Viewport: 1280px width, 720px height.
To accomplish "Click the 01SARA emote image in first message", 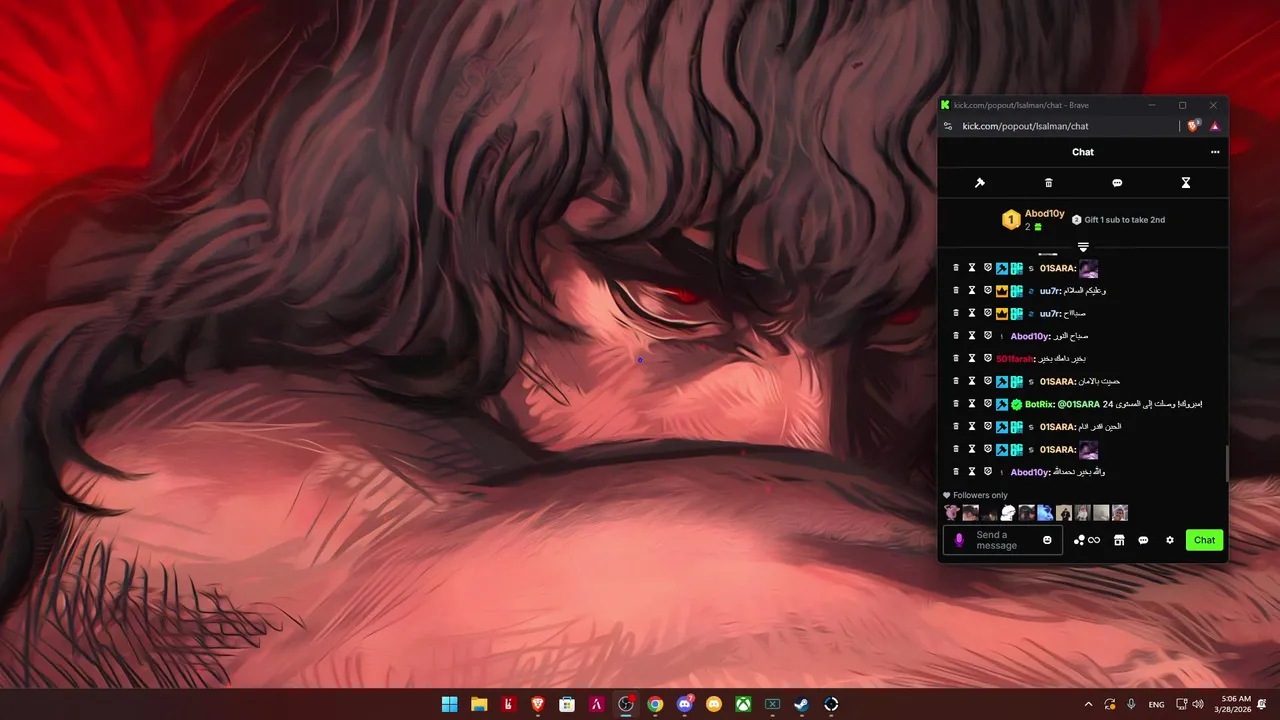I will [x=1088, y=269].
